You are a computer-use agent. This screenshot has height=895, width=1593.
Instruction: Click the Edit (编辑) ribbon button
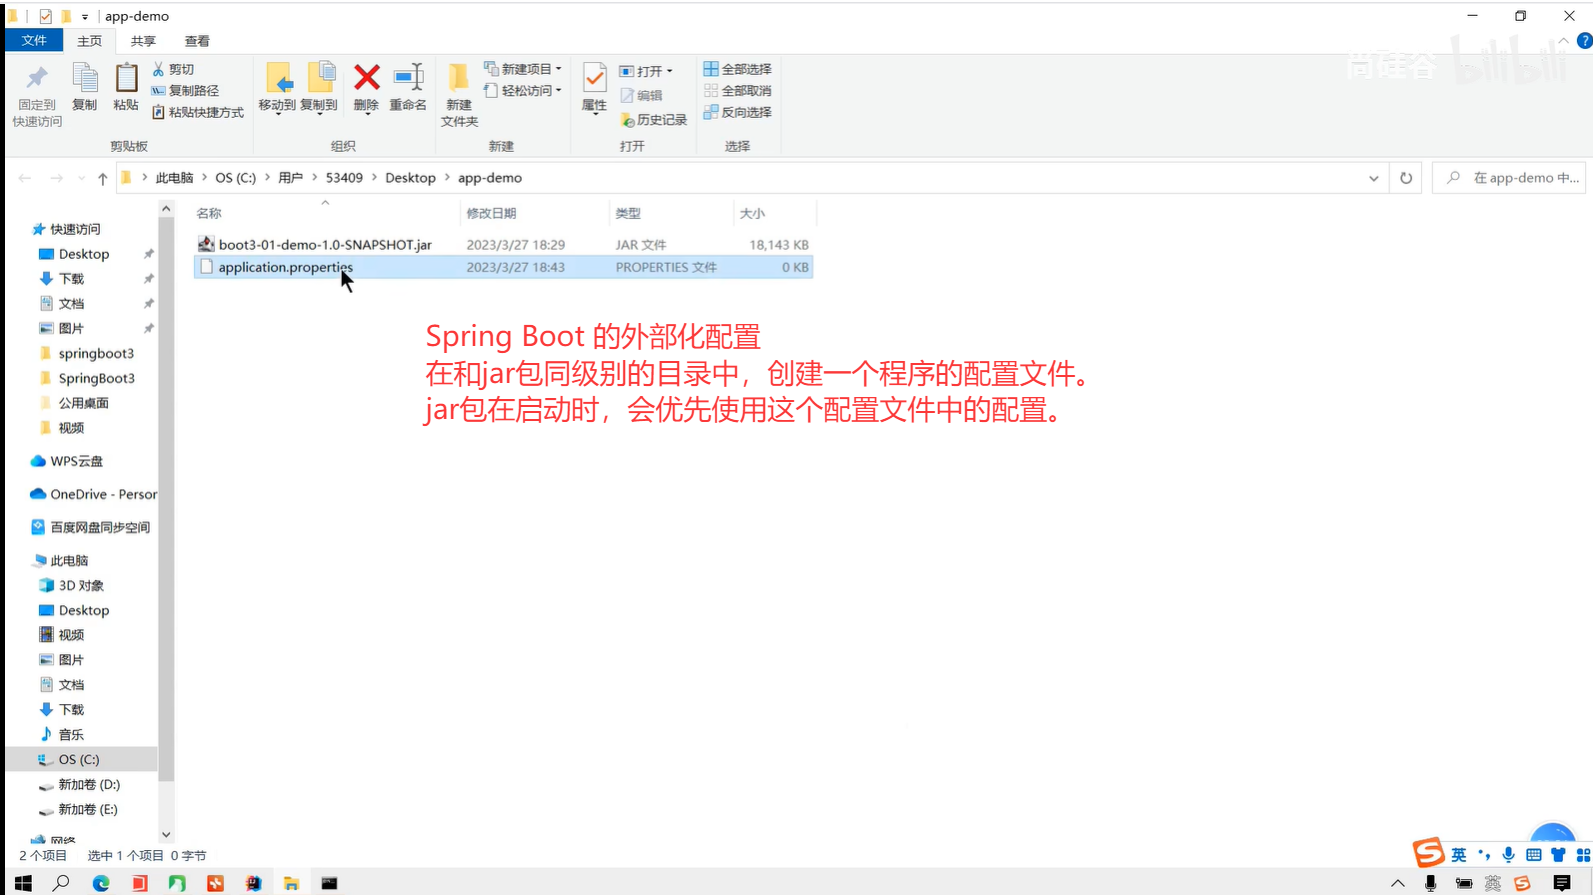click(x=641, y=95)
